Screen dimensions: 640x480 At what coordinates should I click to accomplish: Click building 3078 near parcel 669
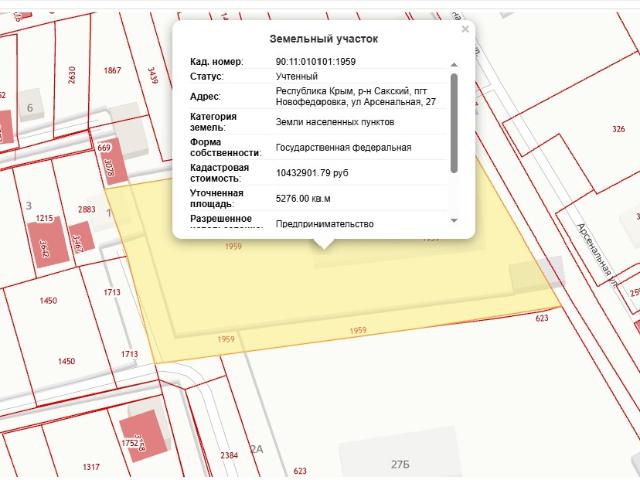(113, 162)
